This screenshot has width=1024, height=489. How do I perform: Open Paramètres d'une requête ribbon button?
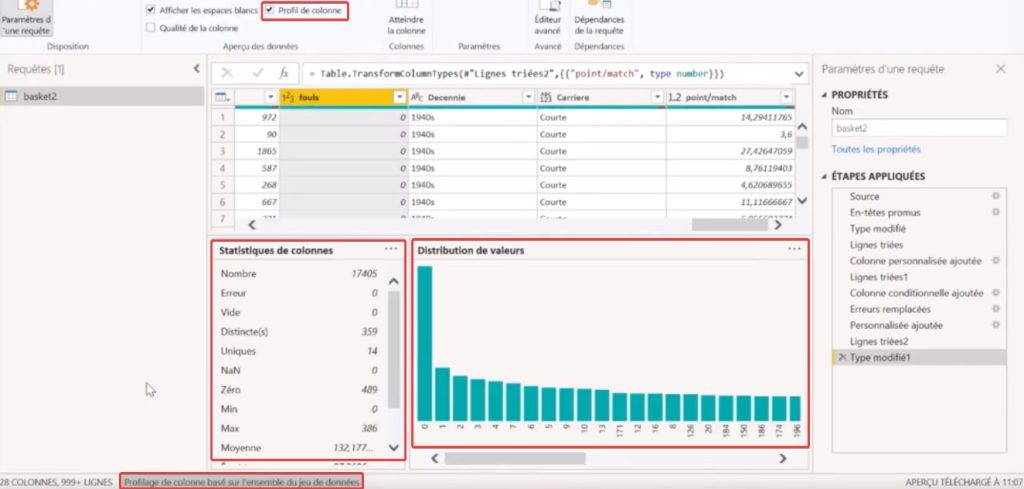click(x=26, y=18)
